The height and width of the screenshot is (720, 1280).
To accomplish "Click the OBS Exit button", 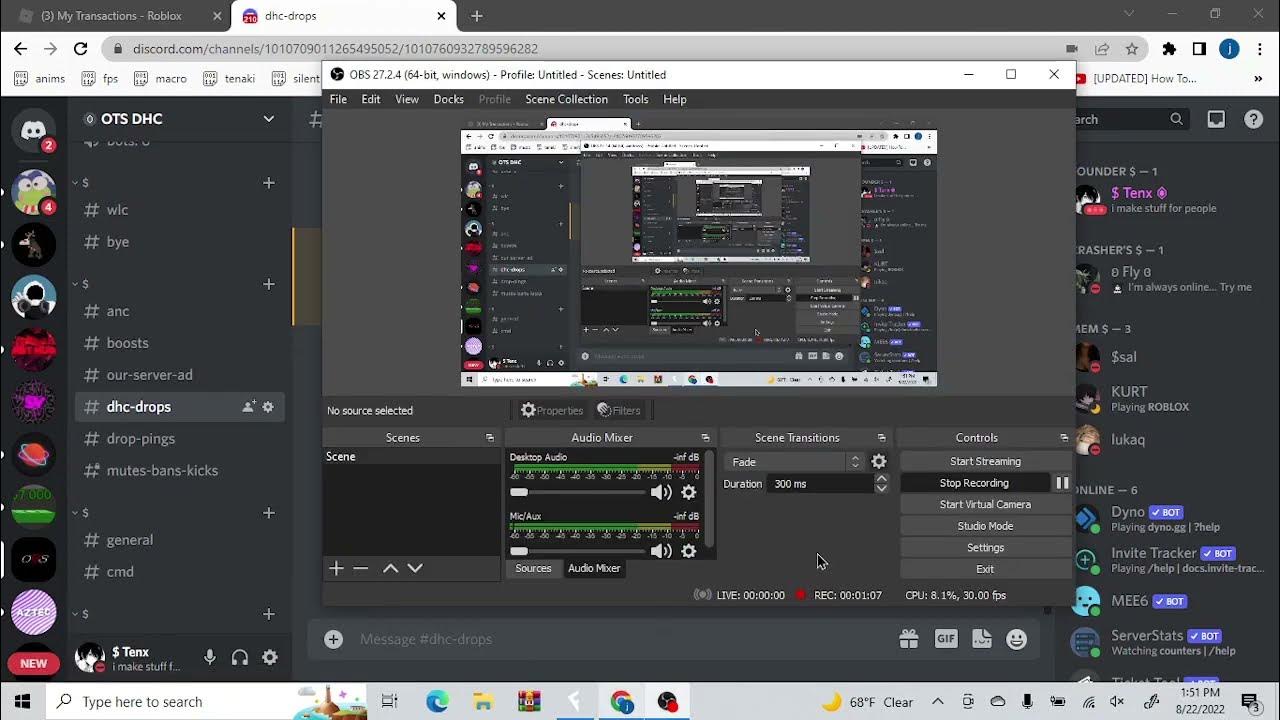I will pyautogui.click(x=985, y=569).
